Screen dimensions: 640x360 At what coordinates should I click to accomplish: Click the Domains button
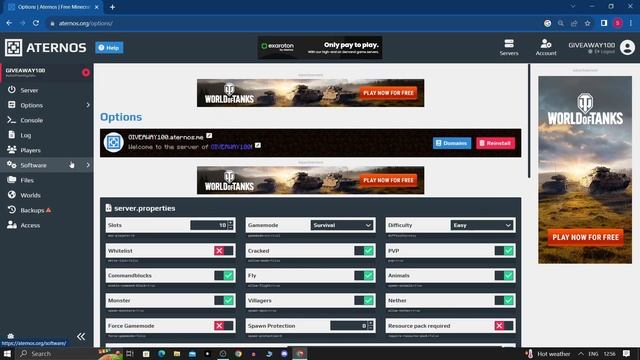point(452,143)
